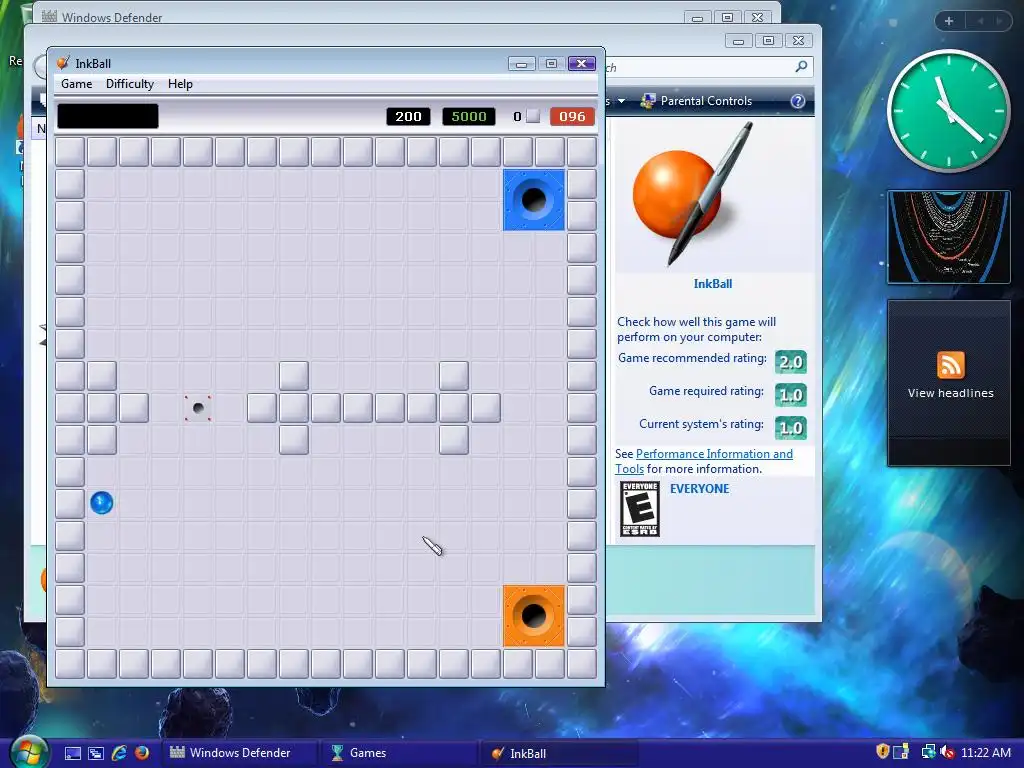Switch to Windows Defender taskbar button

click(x=238, y=753)
